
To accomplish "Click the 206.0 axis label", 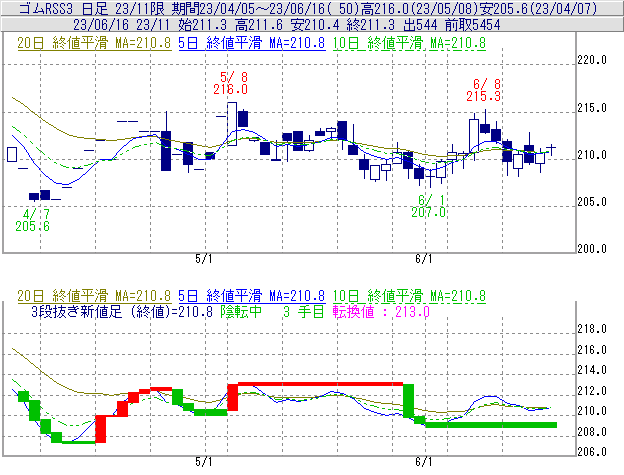I will point(592,452).
